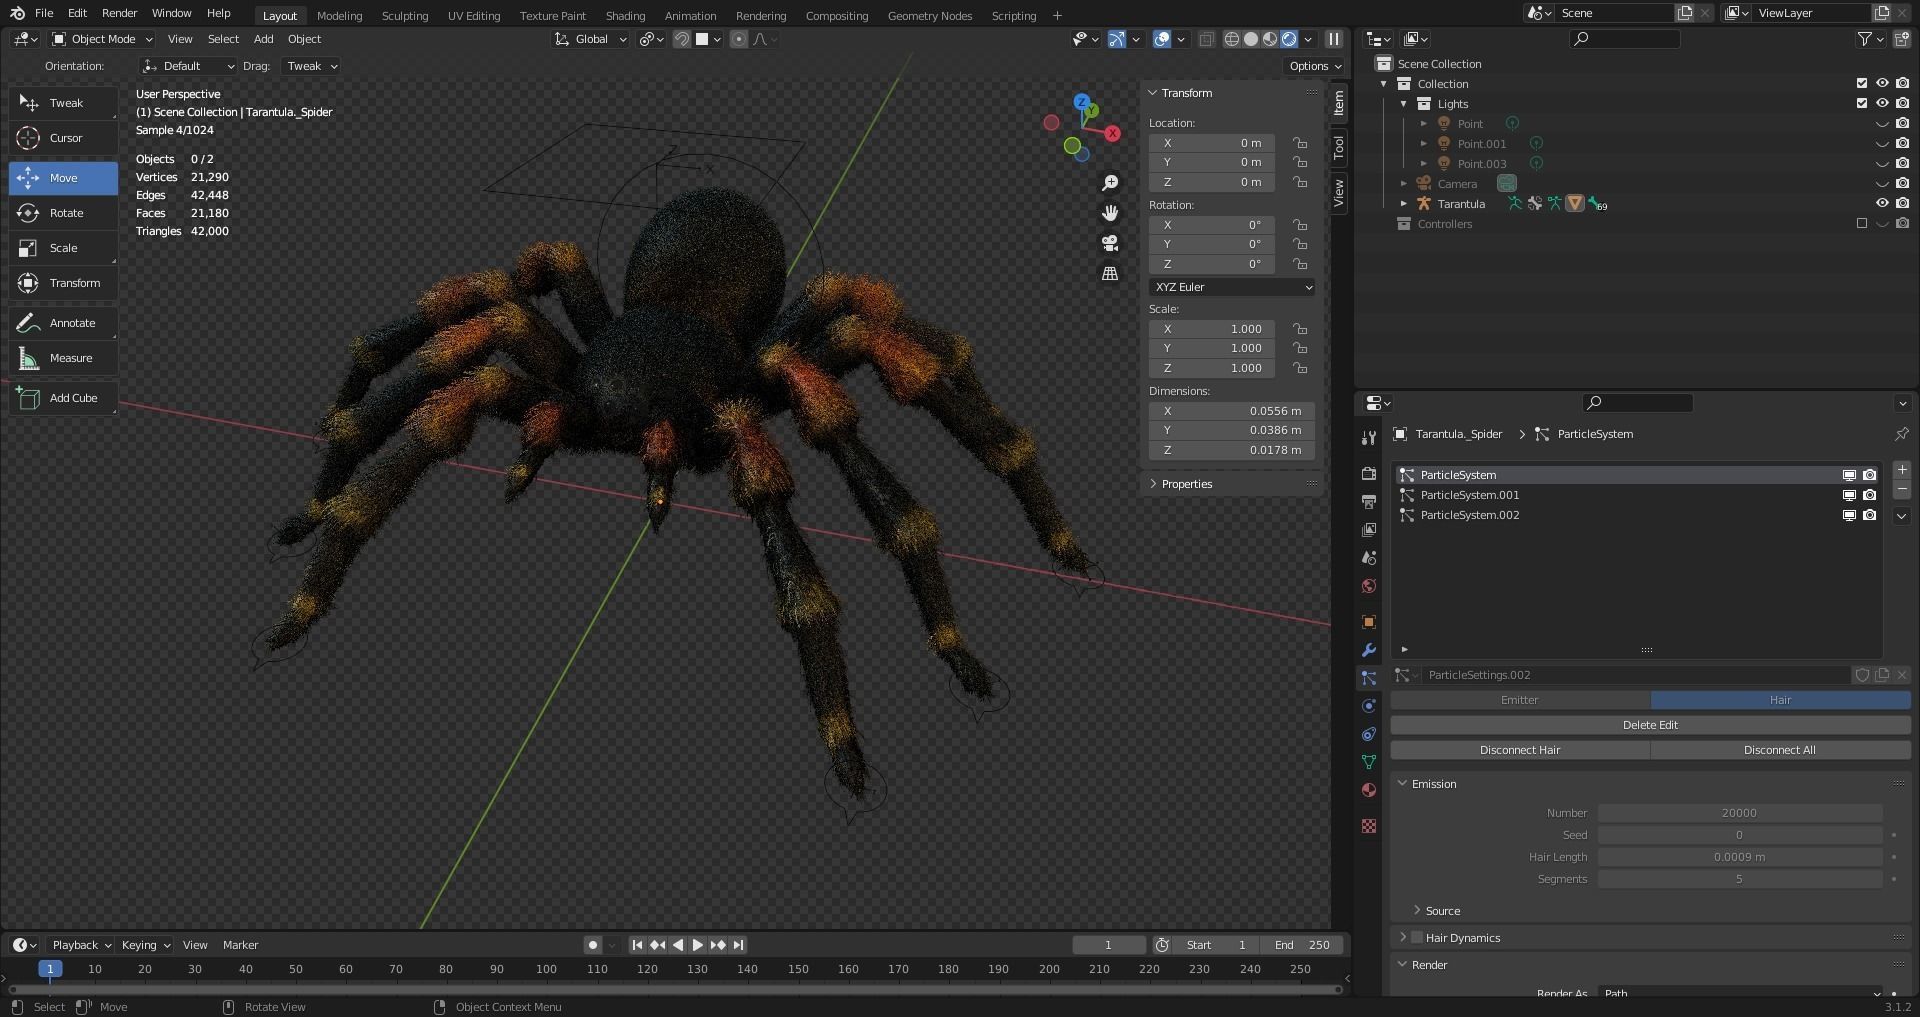The width and height of the screenshot is (1920, 1017).
Task: Uncheck the Collection exclude checkbox
Action: pyautogui.click(x=1862, y=84)
